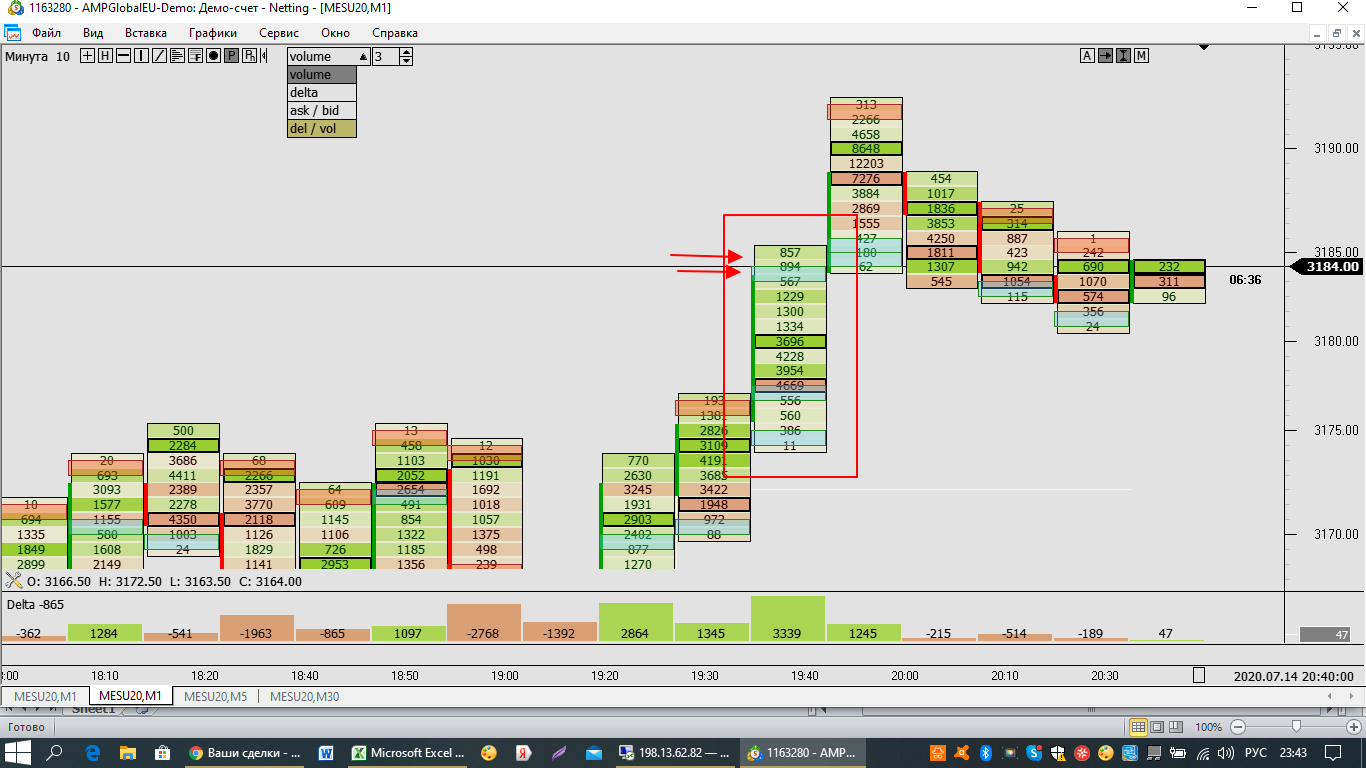1366x768 pixels.
Task: Switch to the MESU20,M5 chart tab
Action: [216, 696]
